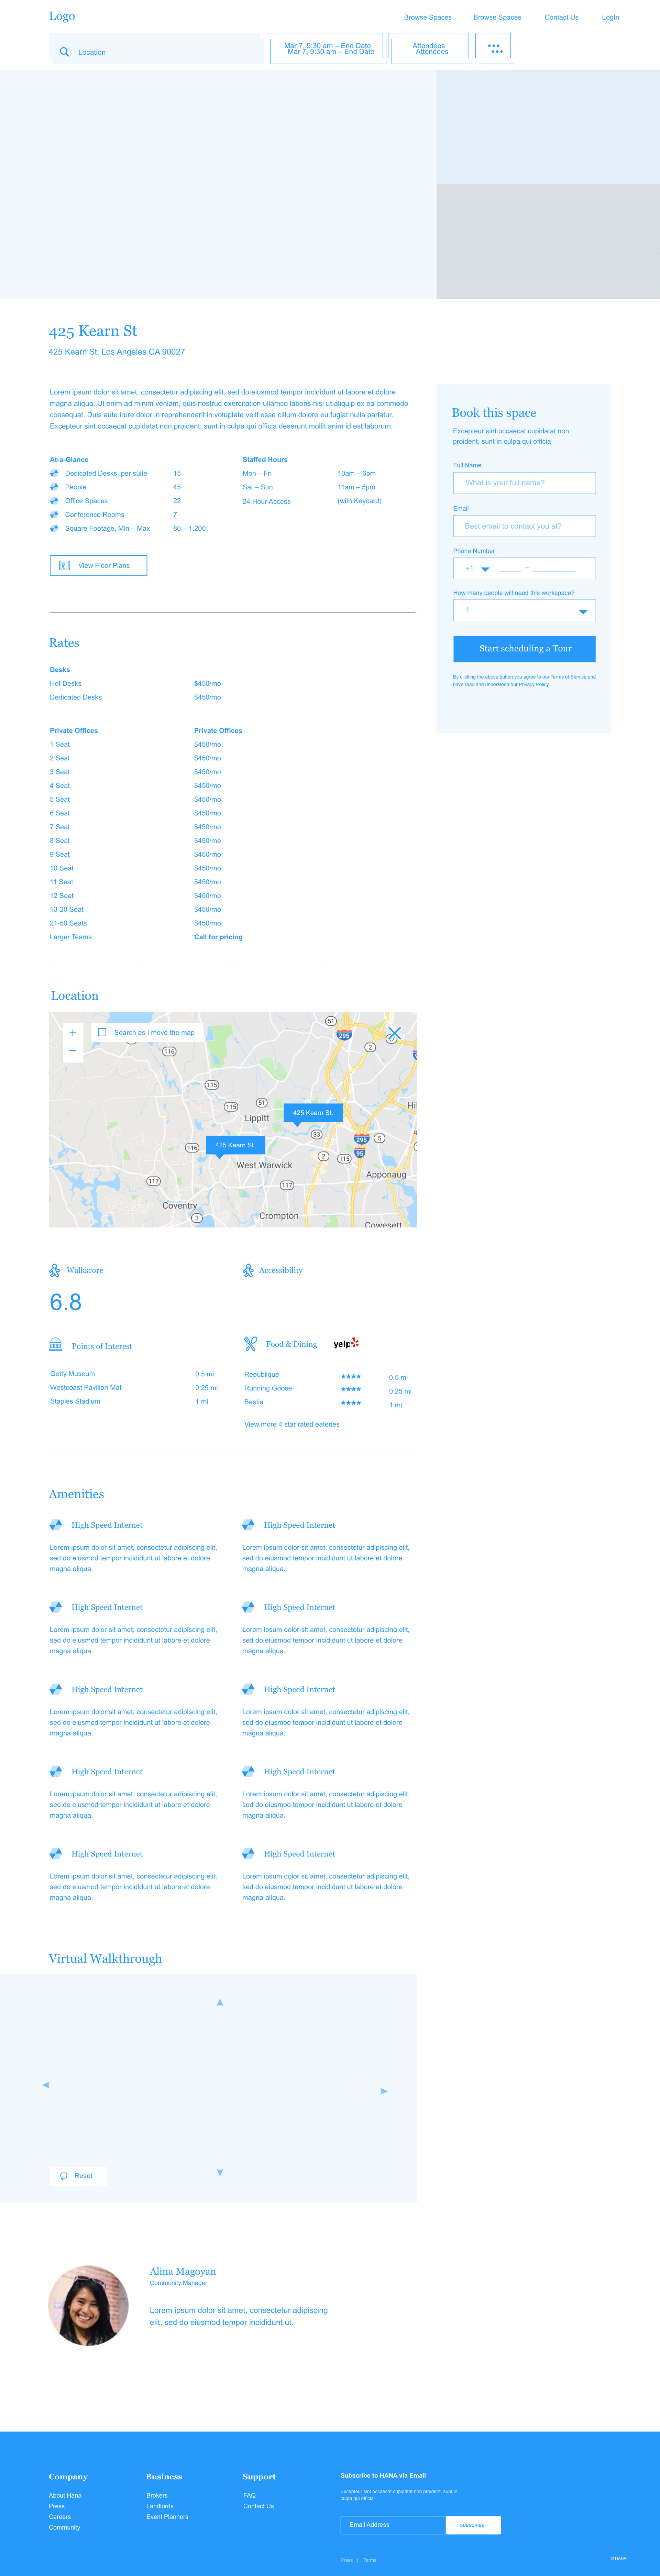
Task: Open the Bestia eatery link
Action: coord(254,1402)
